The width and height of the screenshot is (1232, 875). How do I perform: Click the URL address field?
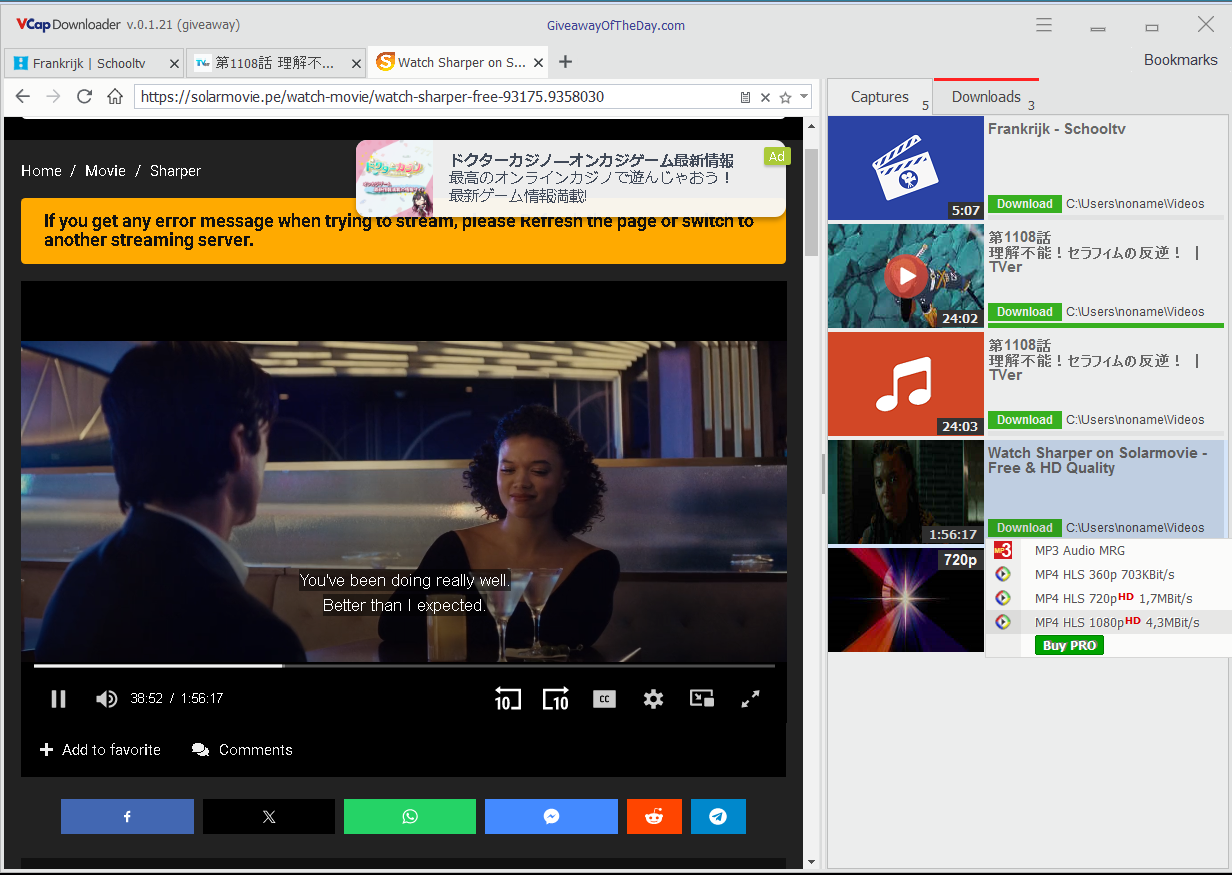435,97
